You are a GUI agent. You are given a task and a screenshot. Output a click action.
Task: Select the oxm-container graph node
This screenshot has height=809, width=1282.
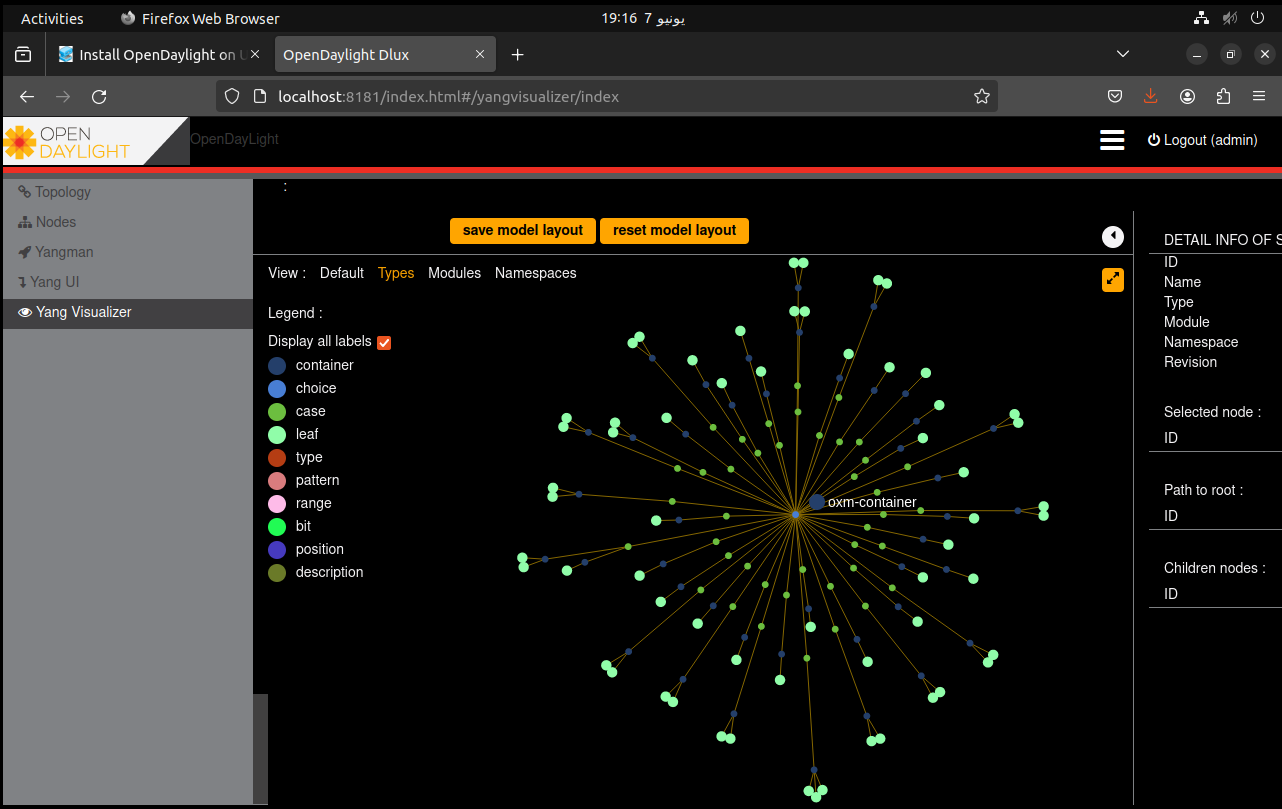817,502
